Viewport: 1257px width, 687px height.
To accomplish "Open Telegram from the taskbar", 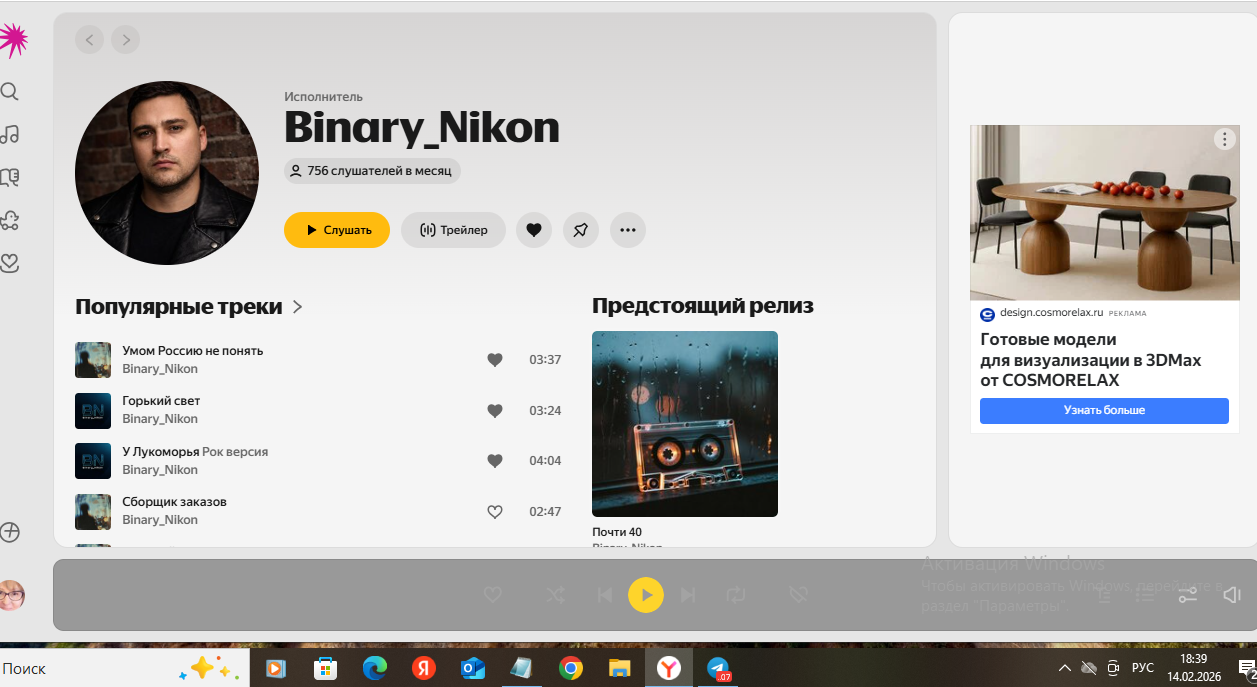I will coord(718,668).
